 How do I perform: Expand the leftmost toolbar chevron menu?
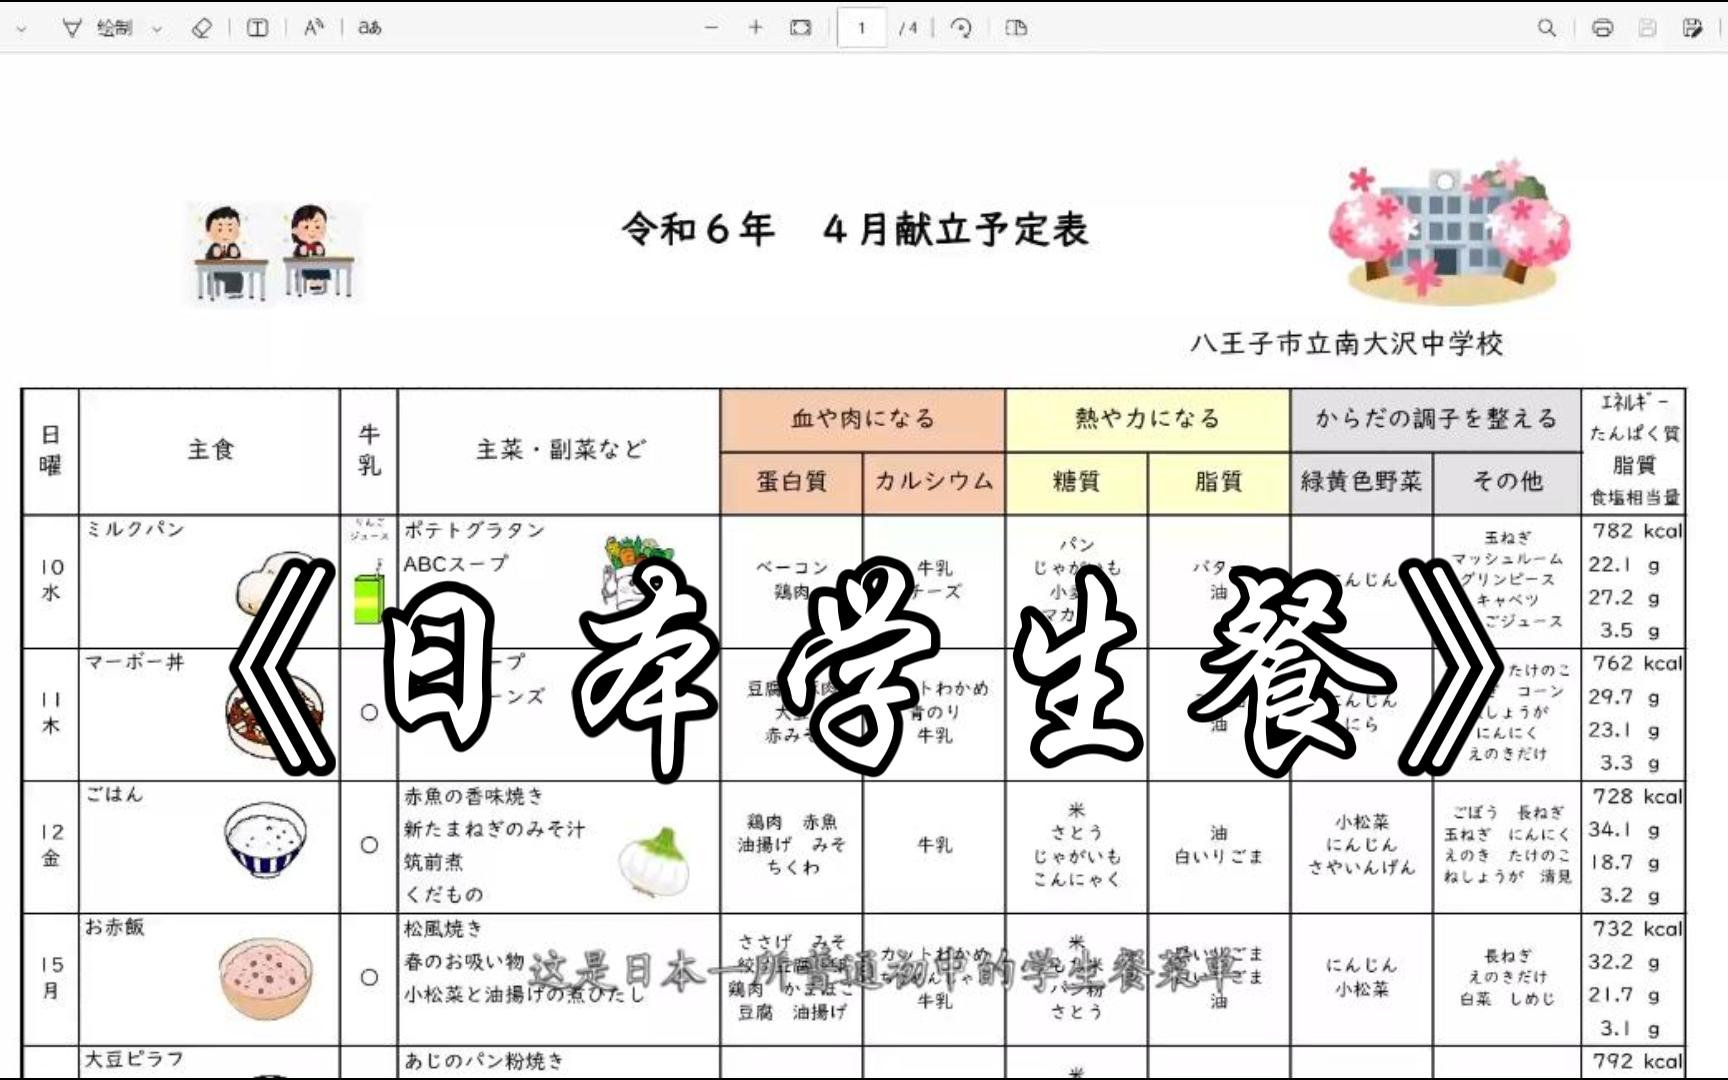tap(20, 28)
